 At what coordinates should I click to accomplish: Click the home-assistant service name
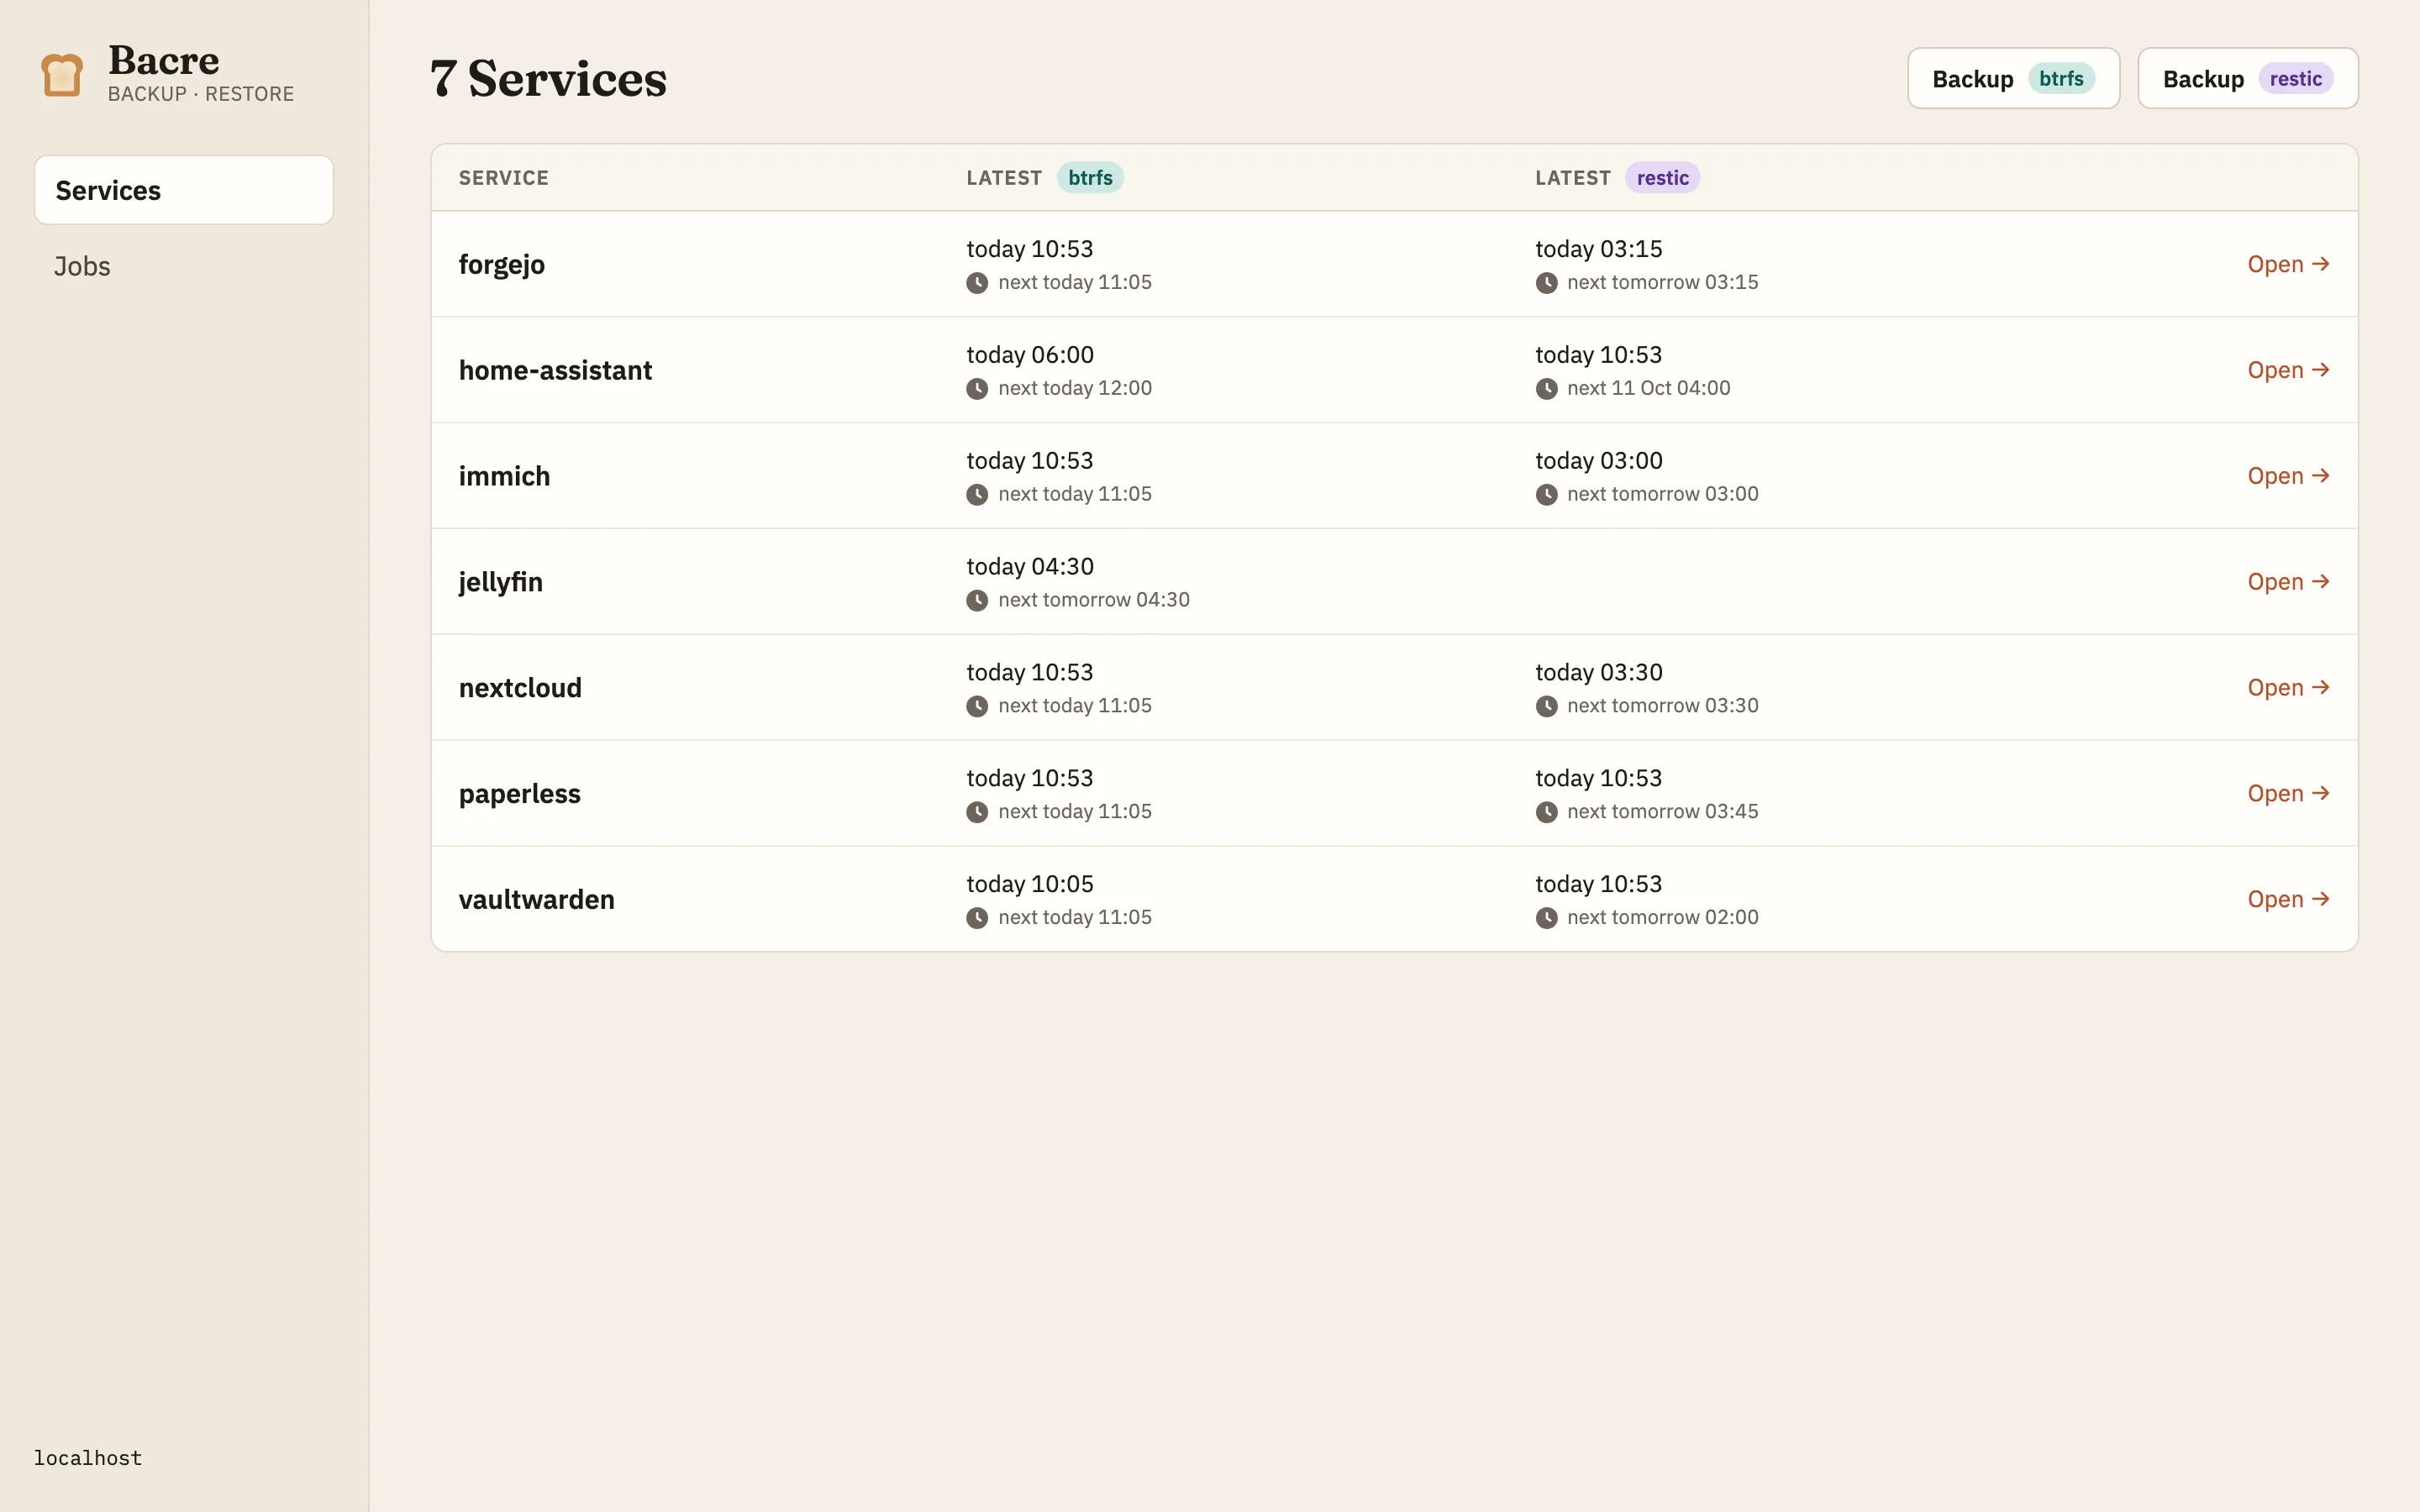coord(555,371)
